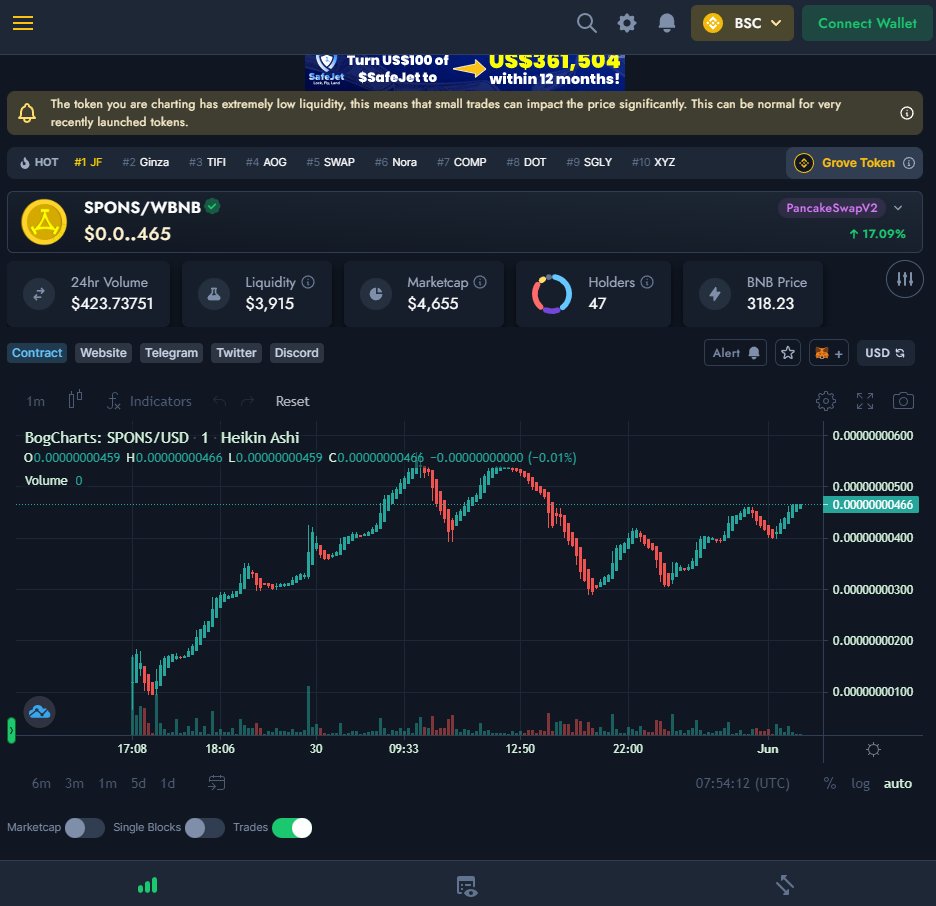Add token to favorites star
Viewport: 936px width, 906px height.
[x=787, y=353]
